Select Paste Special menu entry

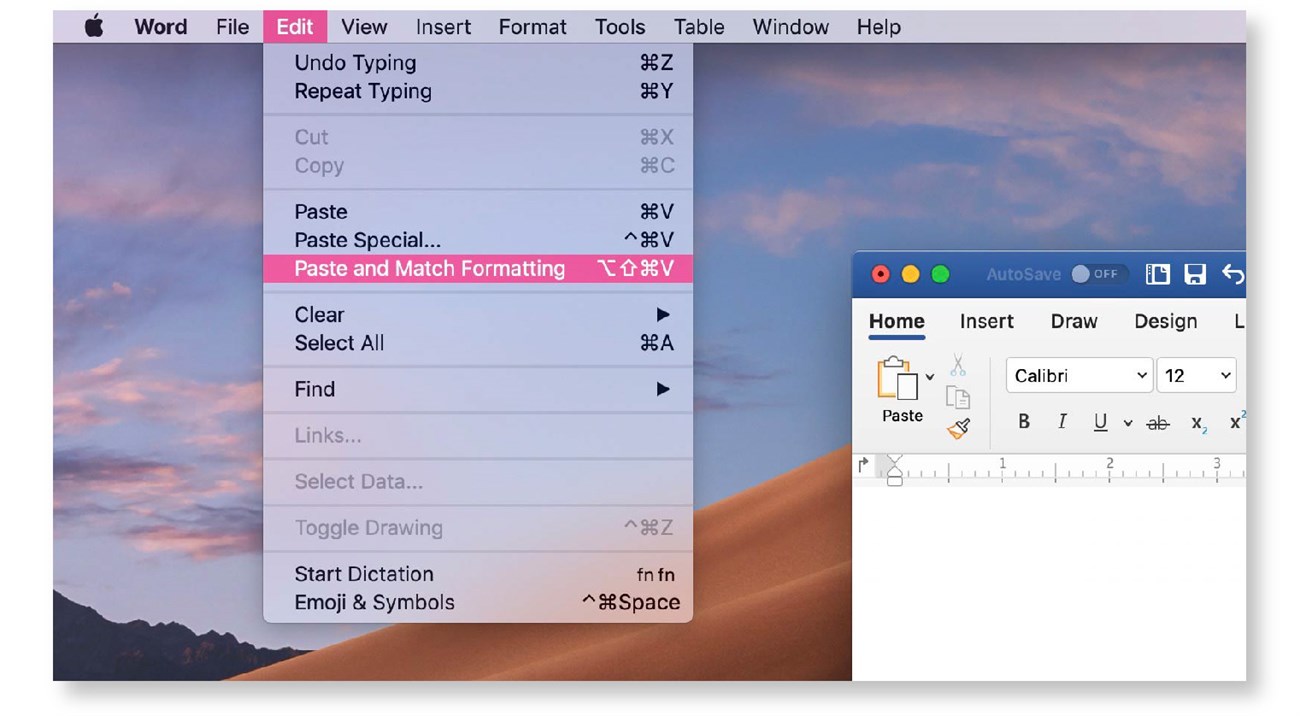click(477, 240)
